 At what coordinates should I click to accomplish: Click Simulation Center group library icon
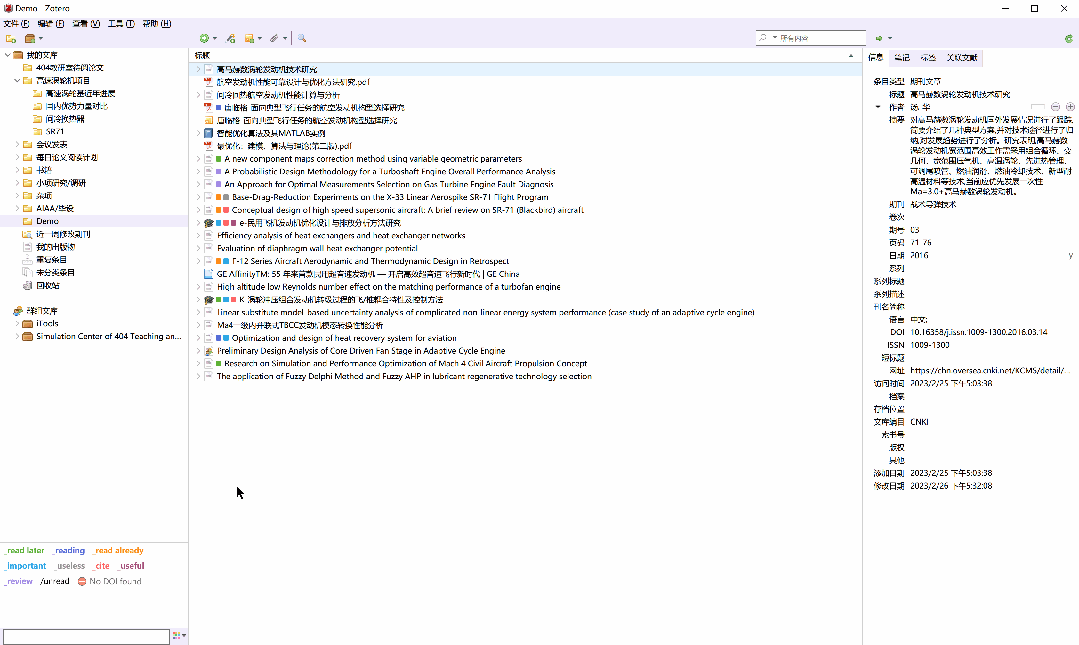coord(28,337)
